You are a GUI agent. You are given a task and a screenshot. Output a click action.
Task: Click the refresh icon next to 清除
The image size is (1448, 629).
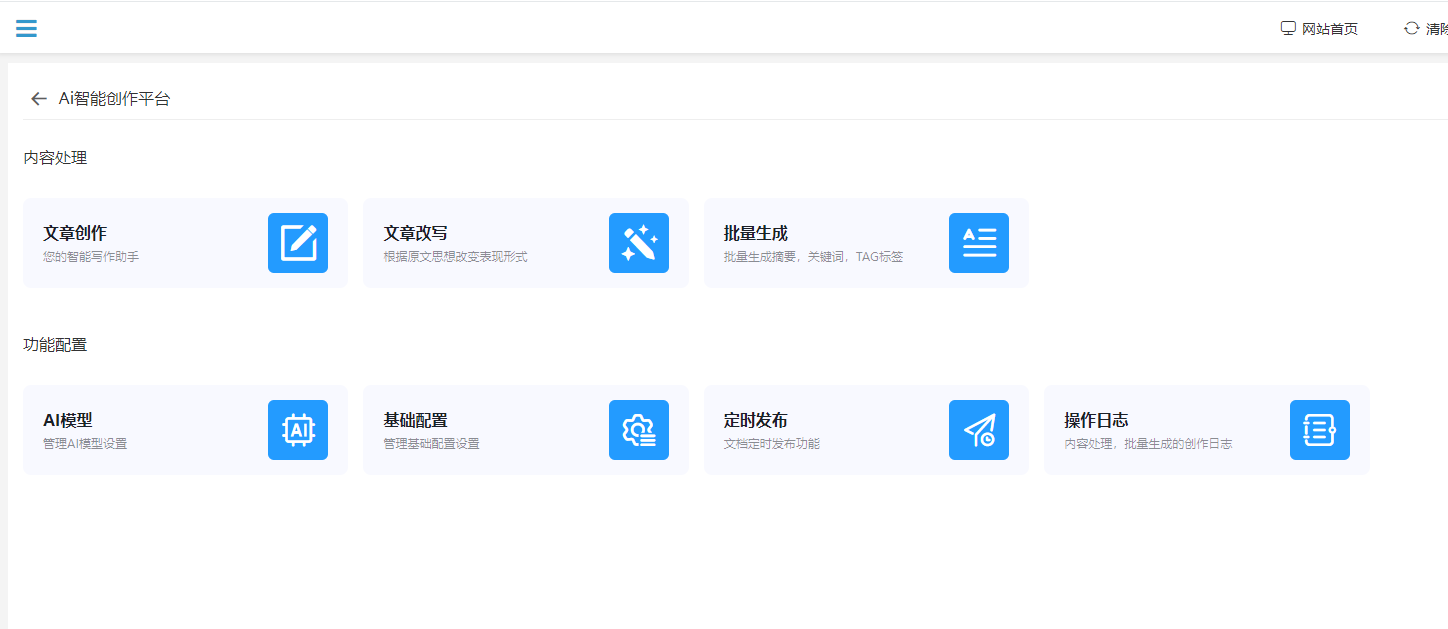click(1412, 28)
